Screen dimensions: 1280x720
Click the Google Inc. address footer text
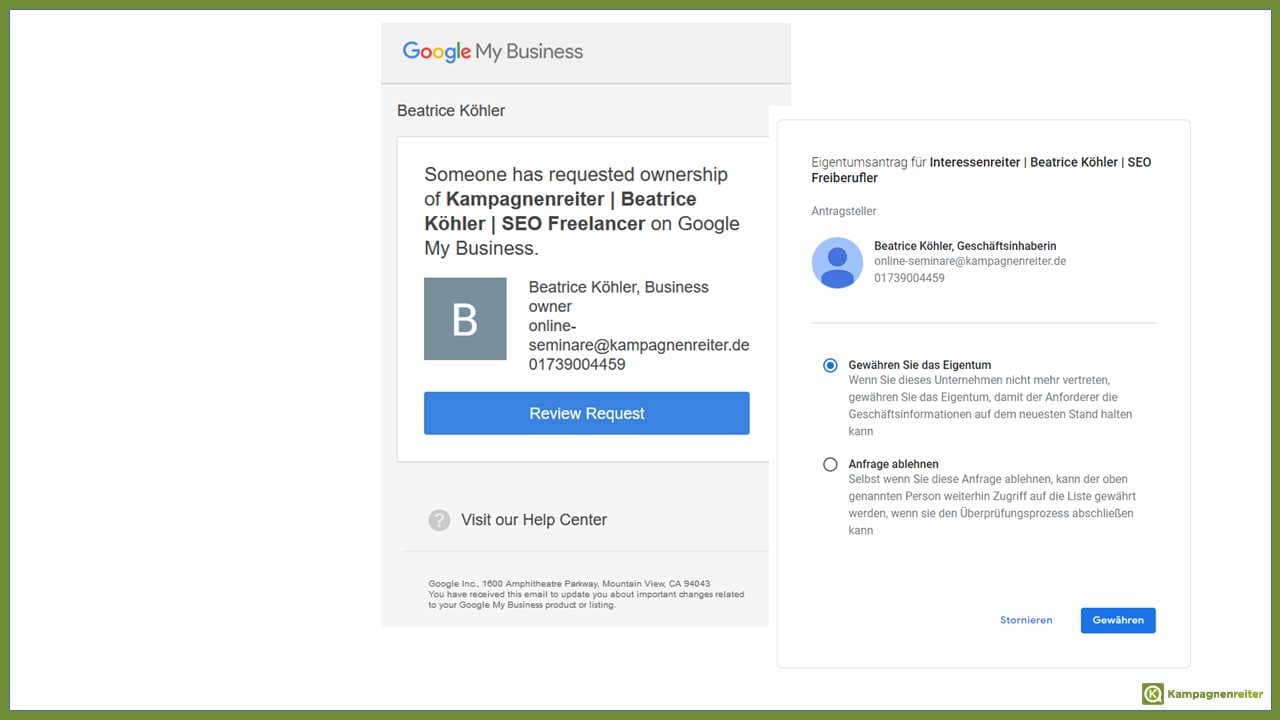pyautogui.click(x=569, y=583)
